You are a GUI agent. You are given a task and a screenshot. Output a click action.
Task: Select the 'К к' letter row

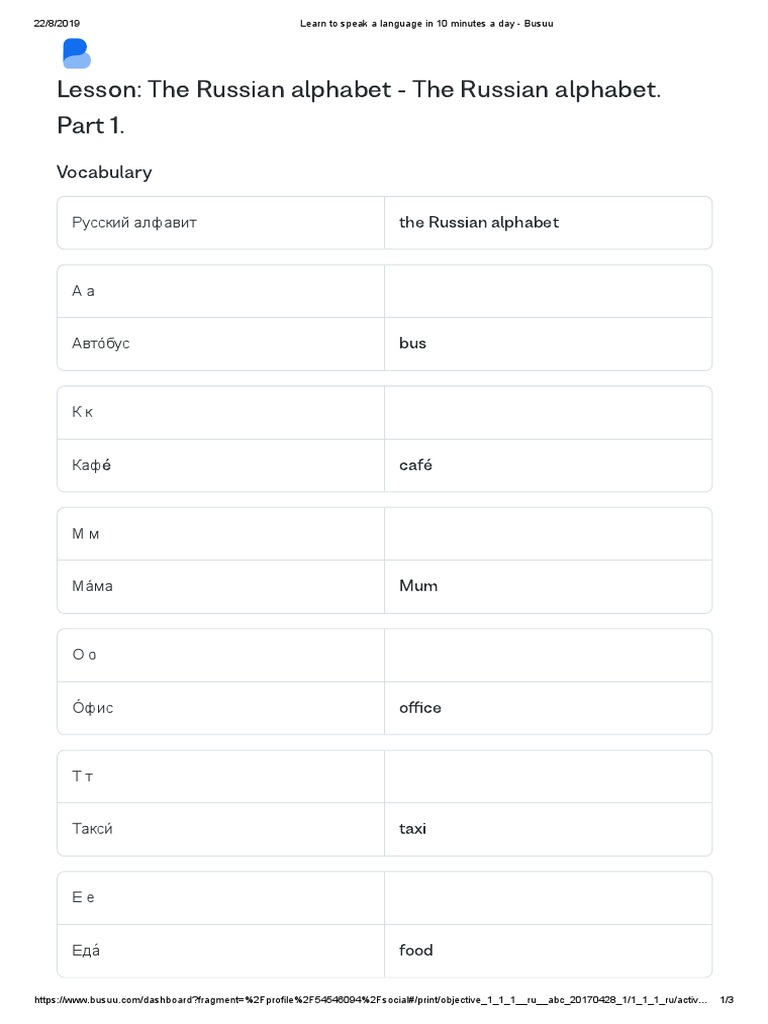(x=83, y=412)
